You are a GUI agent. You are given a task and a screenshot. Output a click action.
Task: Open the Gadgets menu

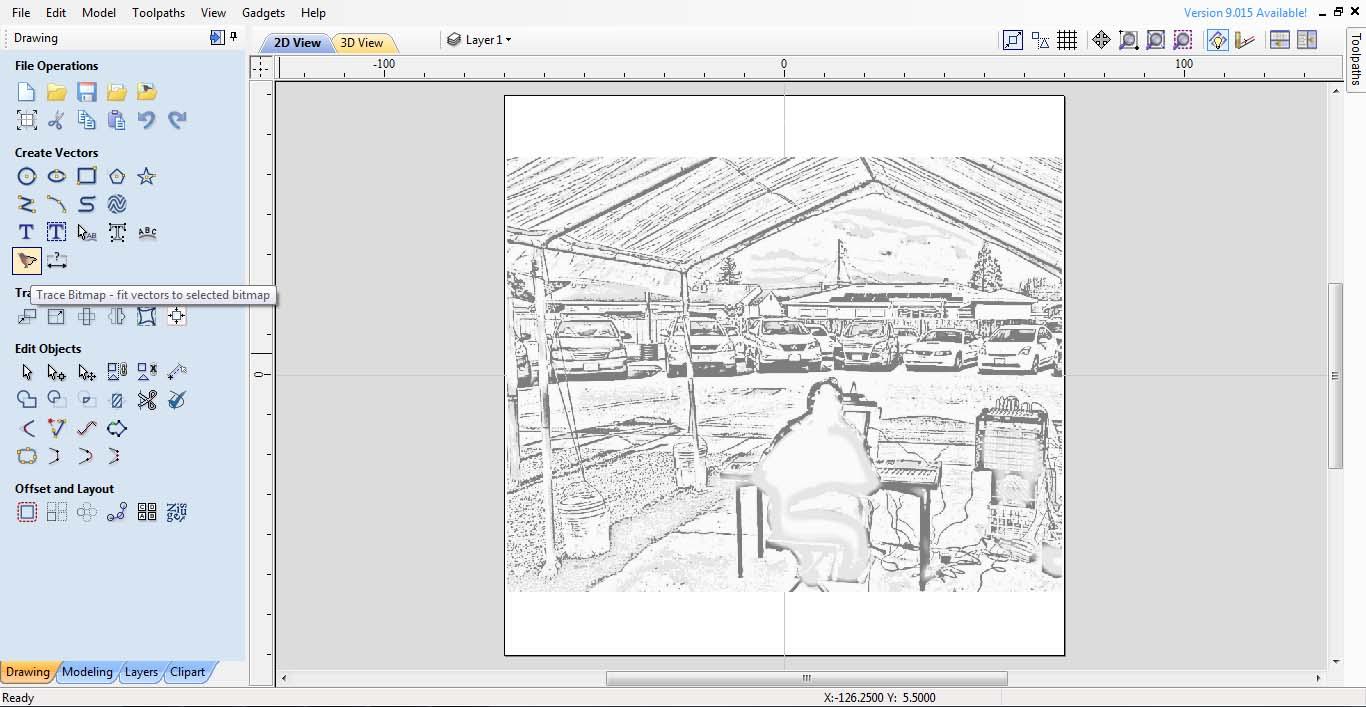click(263, 13)
